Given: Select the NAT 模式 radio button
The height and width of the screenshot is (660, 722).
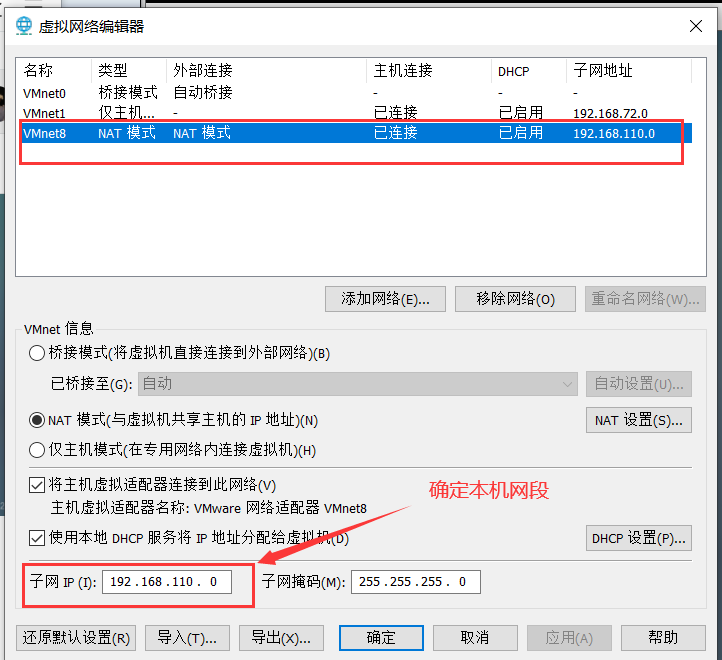Looking at the screenshot, I should 37,420.
